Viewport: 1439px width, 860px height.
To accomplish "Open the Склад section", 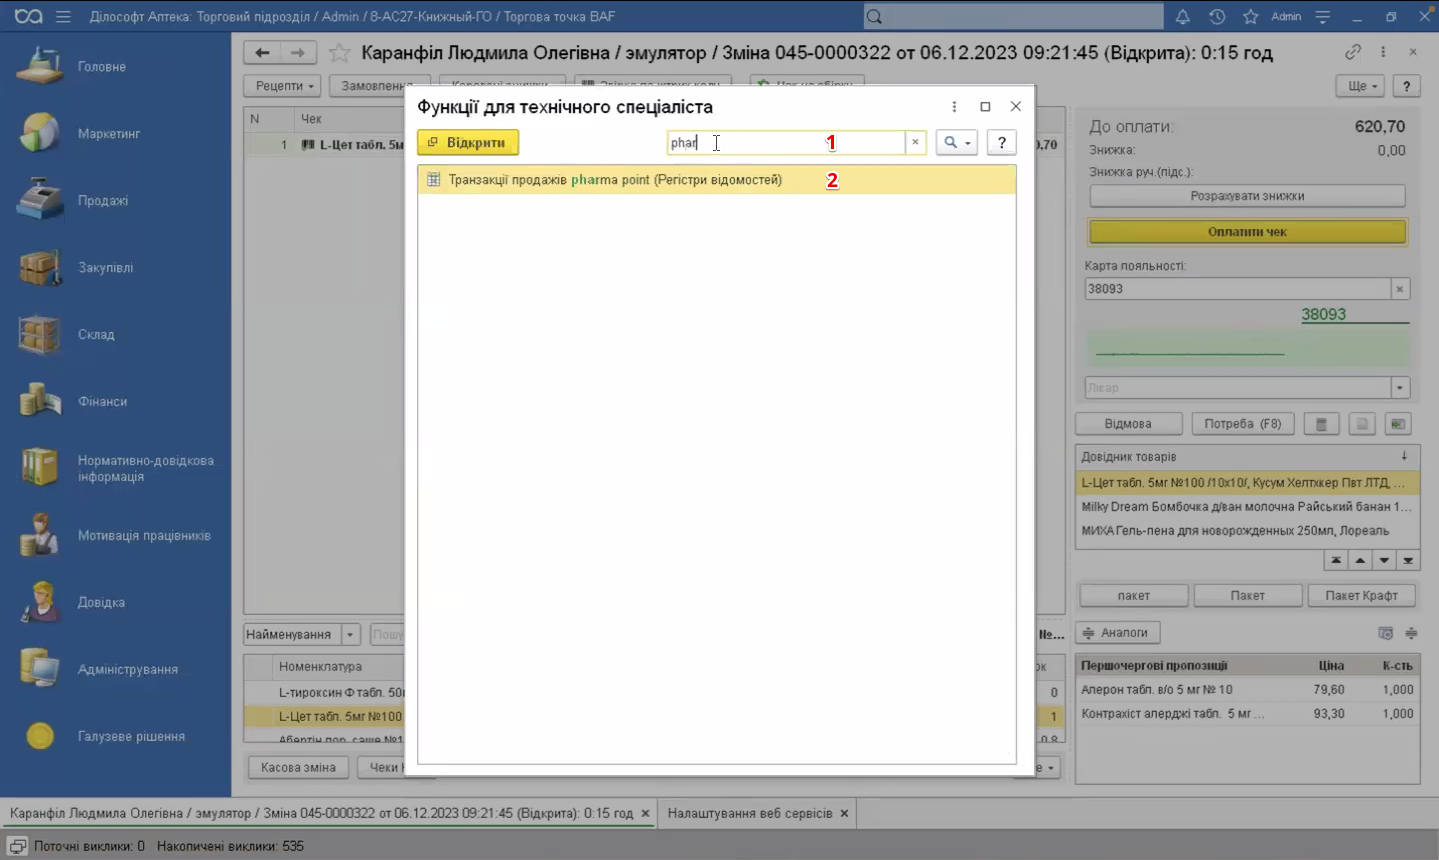I will click(96, 335).
